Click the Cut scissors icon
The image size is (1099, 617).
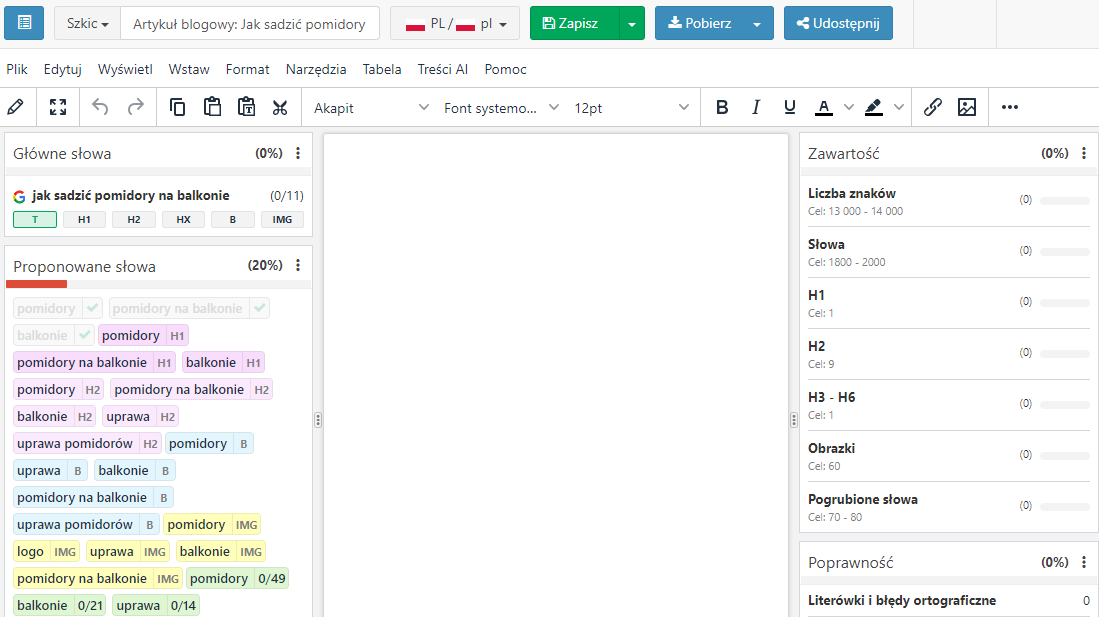[280, 107]
